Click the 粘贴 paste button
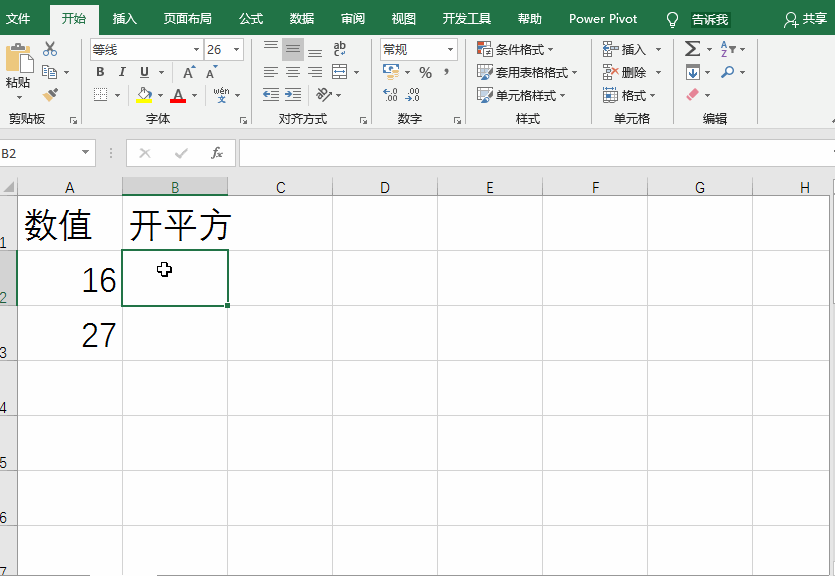This screenshot has width=835, height=576. pyautogui.click(x=18, y=70)
